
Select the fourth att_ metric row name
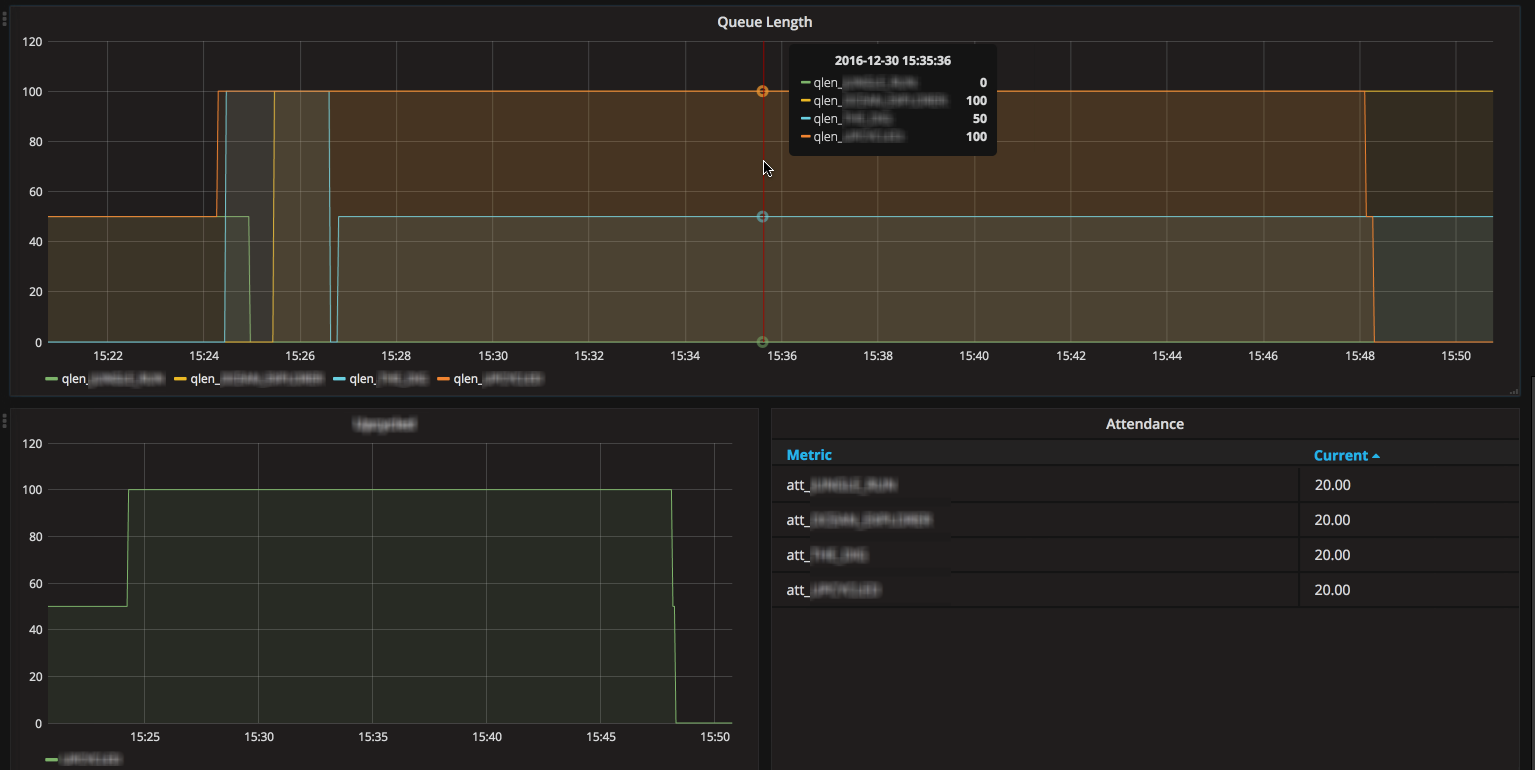[834, 590]
